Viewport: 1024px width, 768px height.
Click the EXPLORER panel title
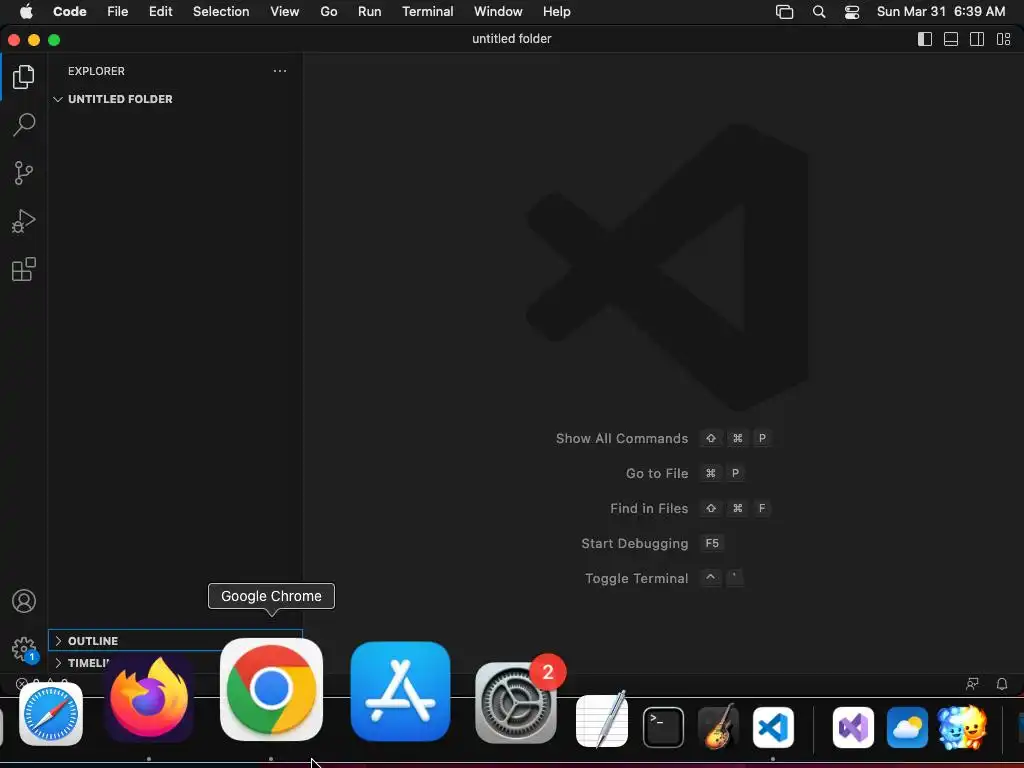(x=96, y=71)
